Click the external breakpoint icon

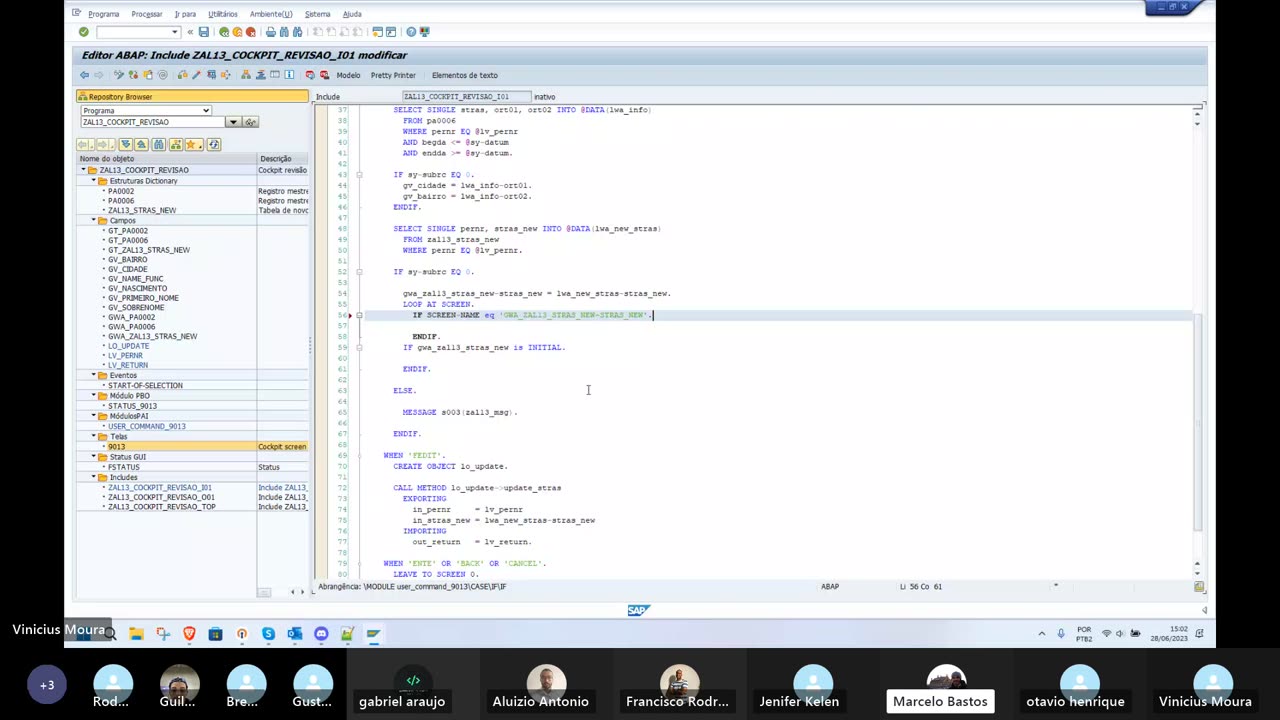click(324, 75)
